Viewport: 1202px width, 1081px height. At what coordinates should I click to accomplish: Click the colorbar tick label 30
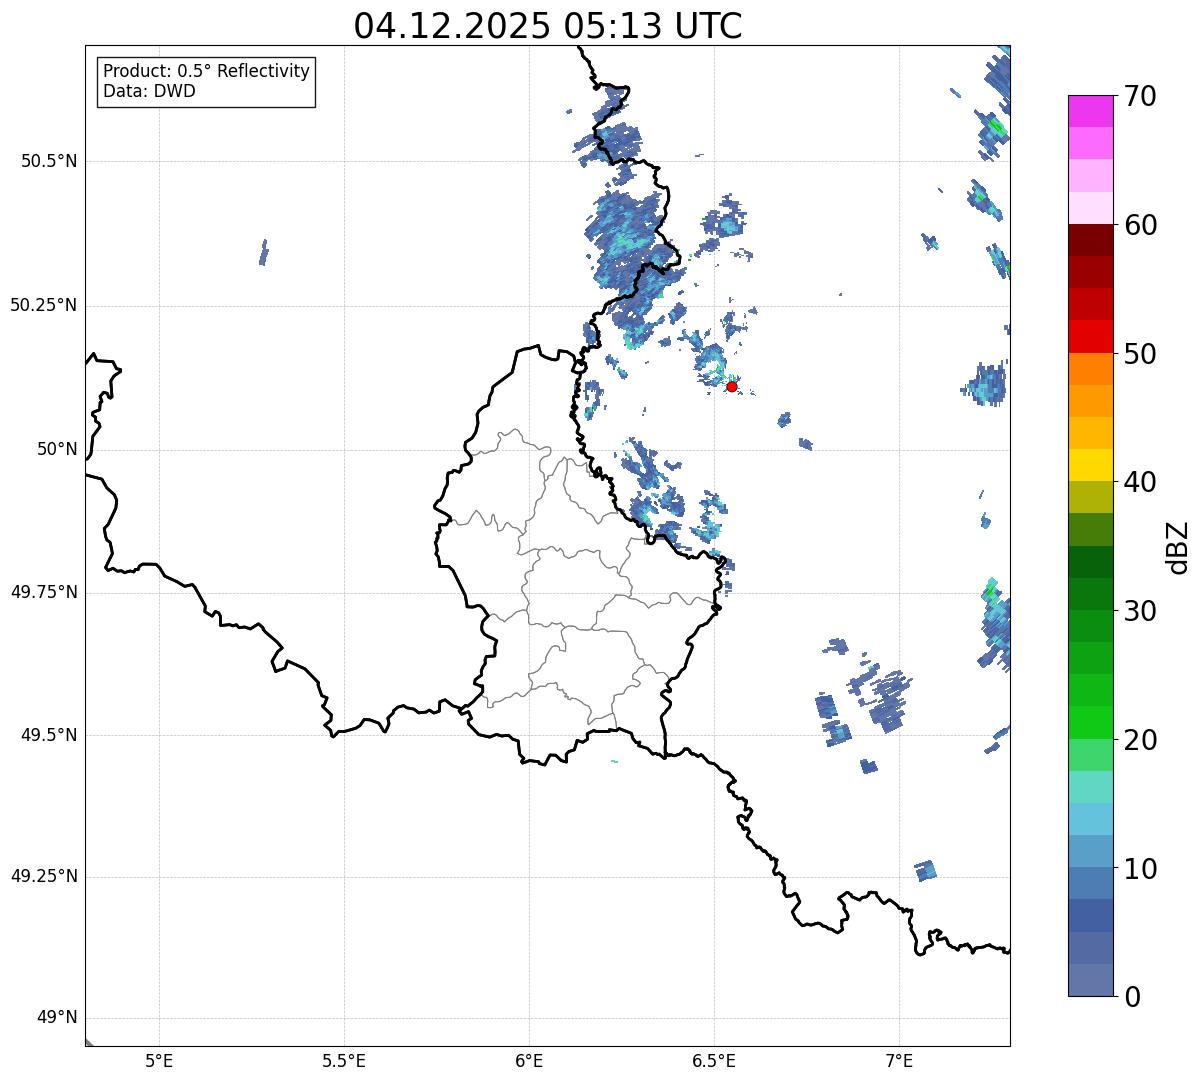[x=1140, y=611]
